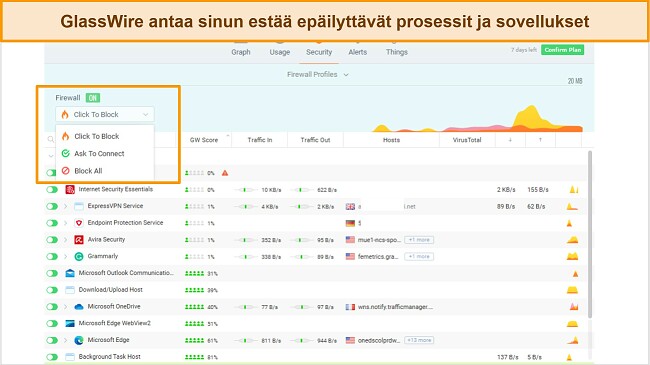This screenshot has height=365, width=650.
Task: Click the download arrow column header
Action: coord(510,140)
